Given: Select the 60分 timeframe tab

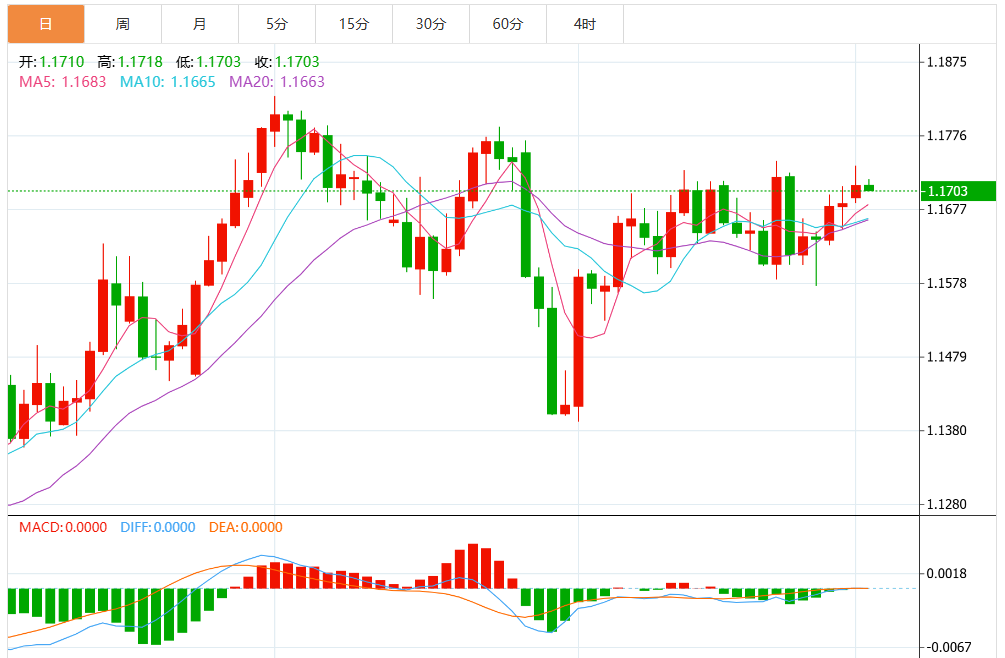Looking at the screenshot, I should [x=508, y=24].
